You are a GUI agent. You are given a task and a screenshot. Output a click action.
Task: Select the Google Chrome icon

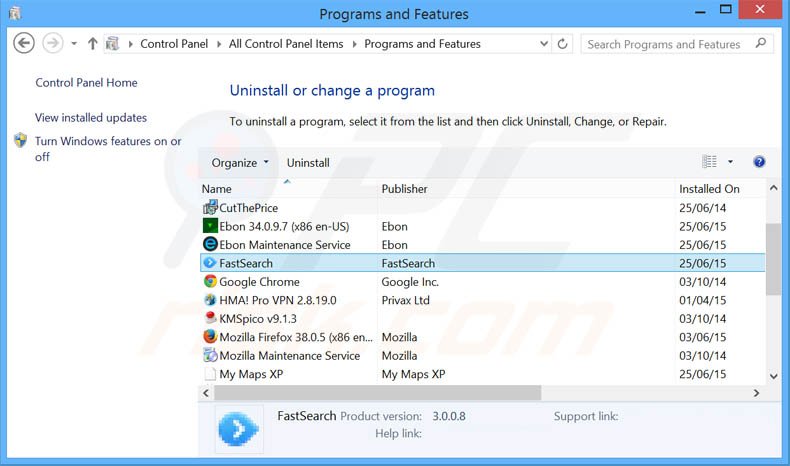(x=210, y=281)
